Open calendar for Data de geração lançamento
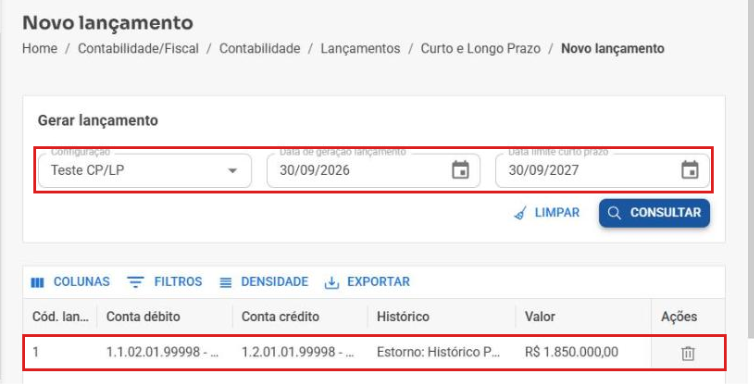The width and height of the screenshot is (754, 384). click(x=460, y=170)
